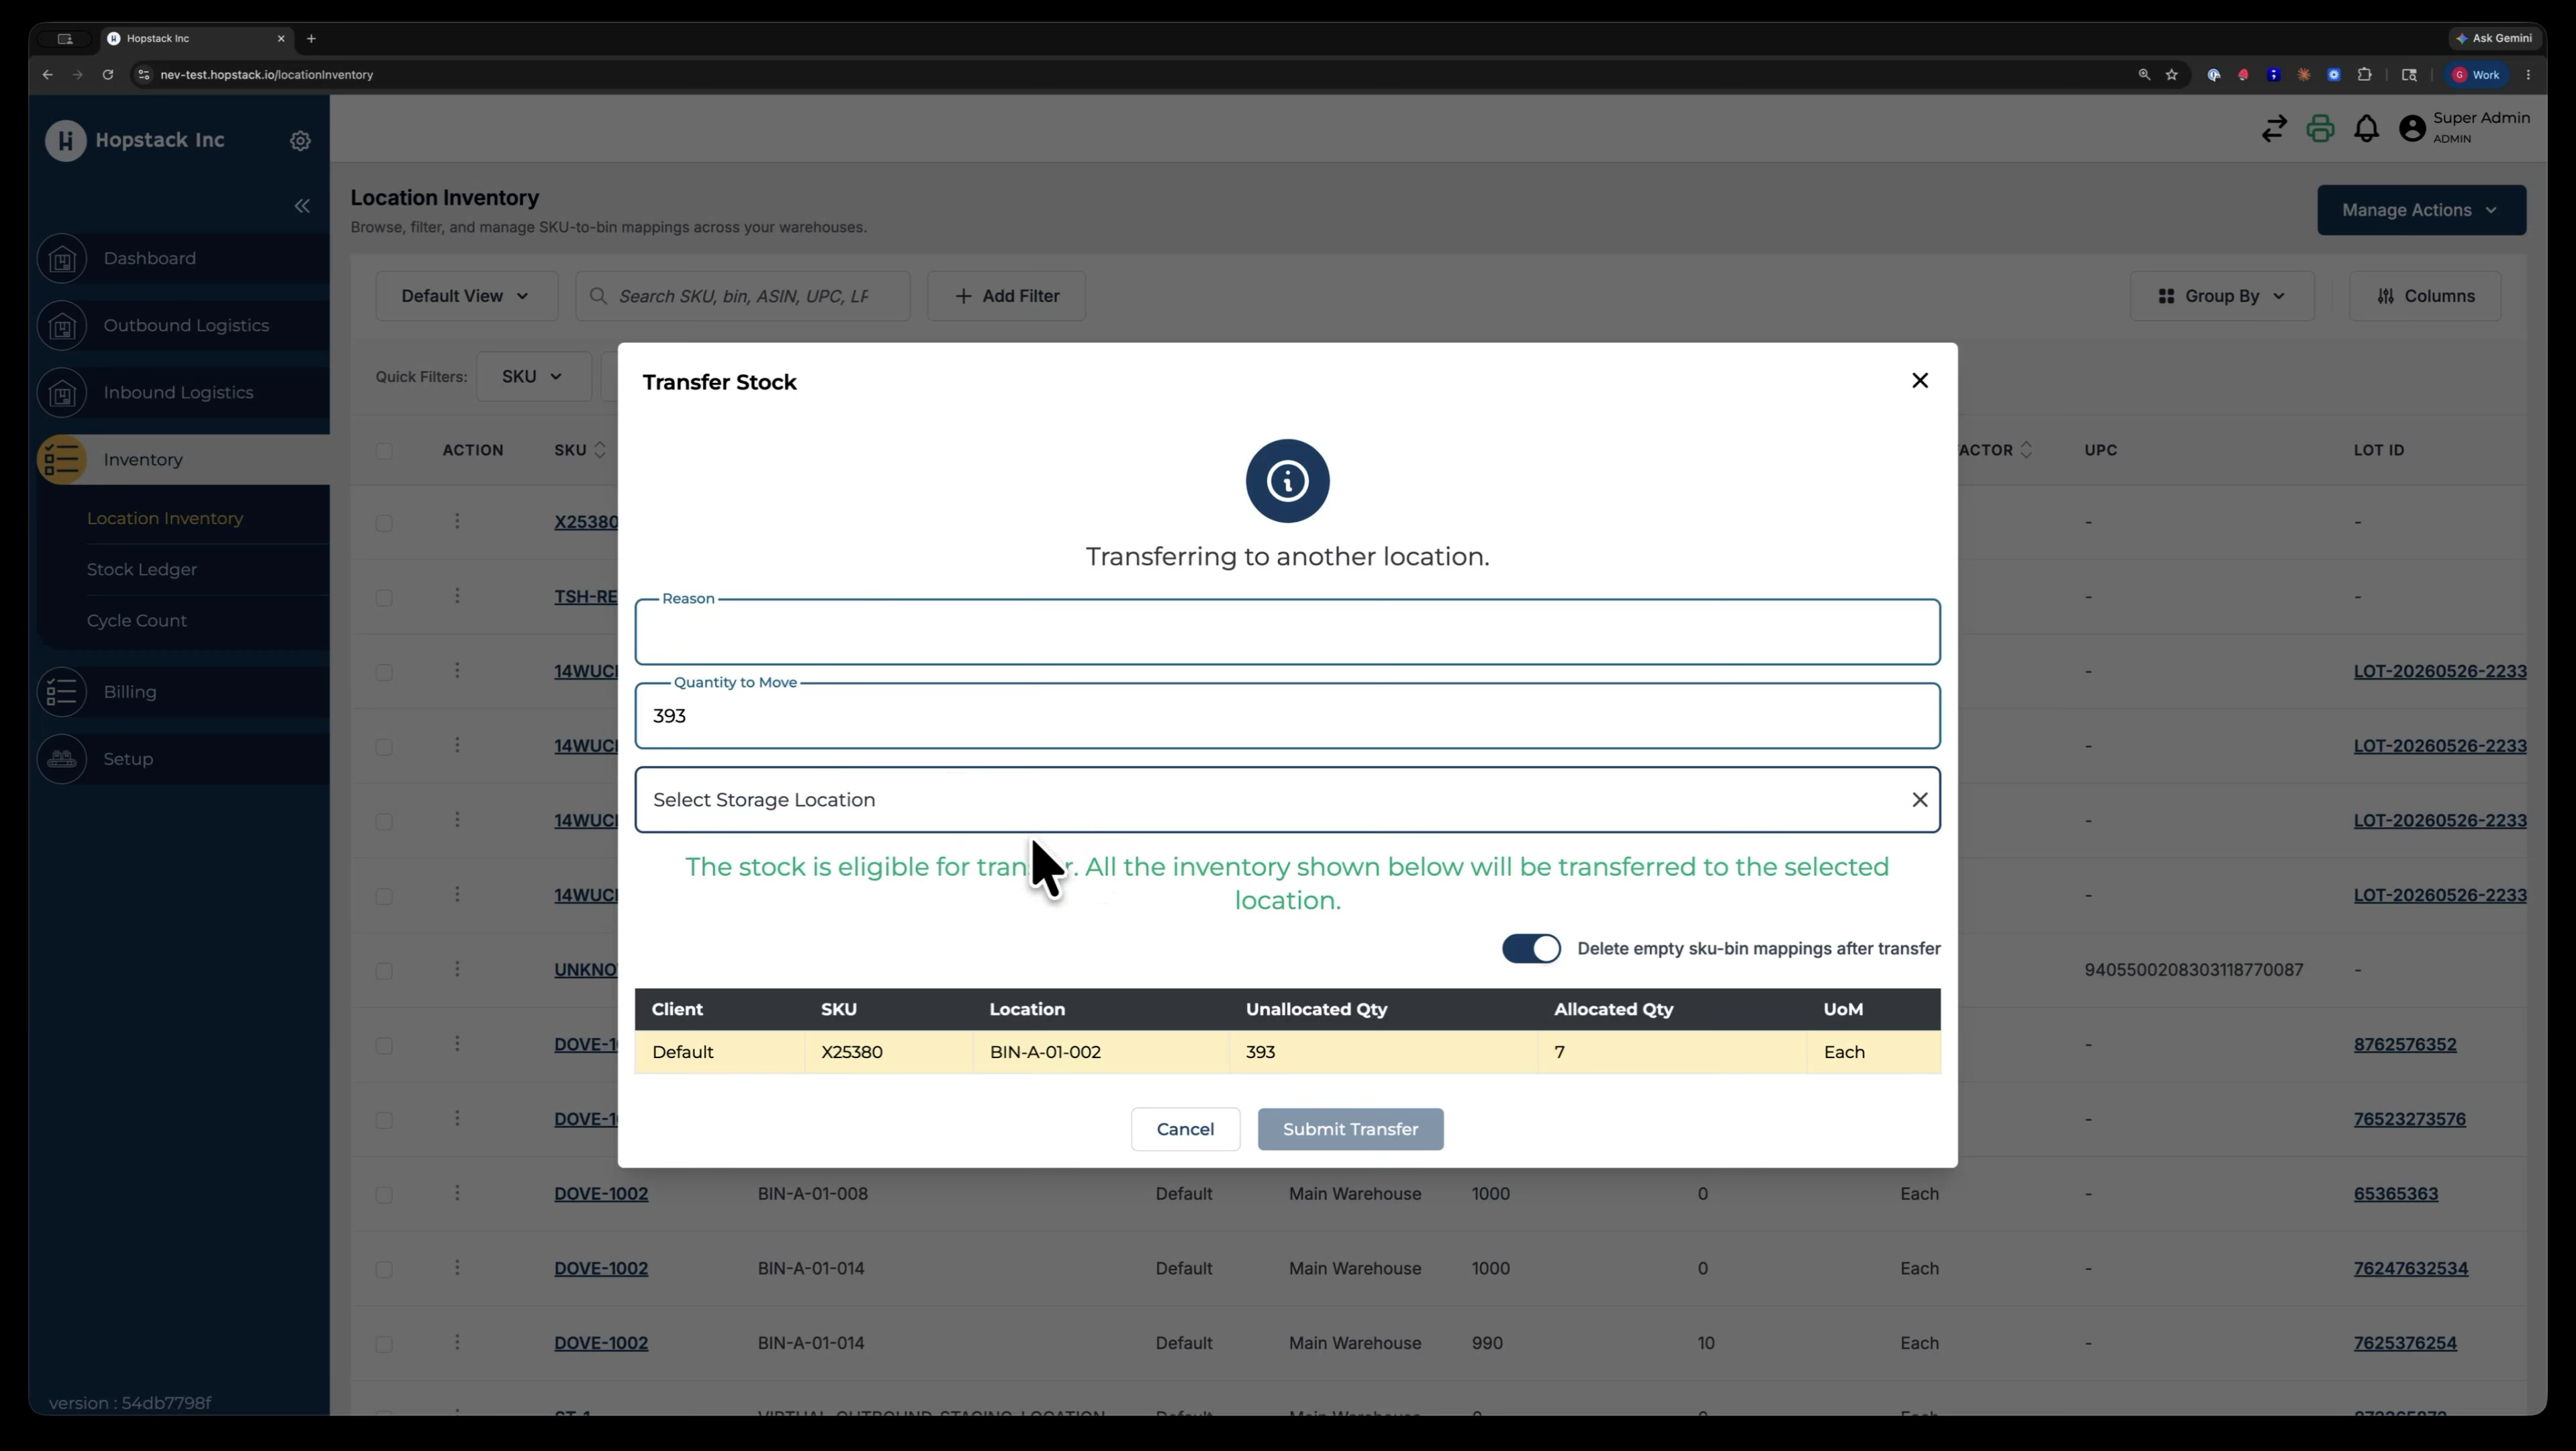Screen dimensions: 2576x1451
Task: Click the Inventory sidebar icon
Action: tap(62, 460)
